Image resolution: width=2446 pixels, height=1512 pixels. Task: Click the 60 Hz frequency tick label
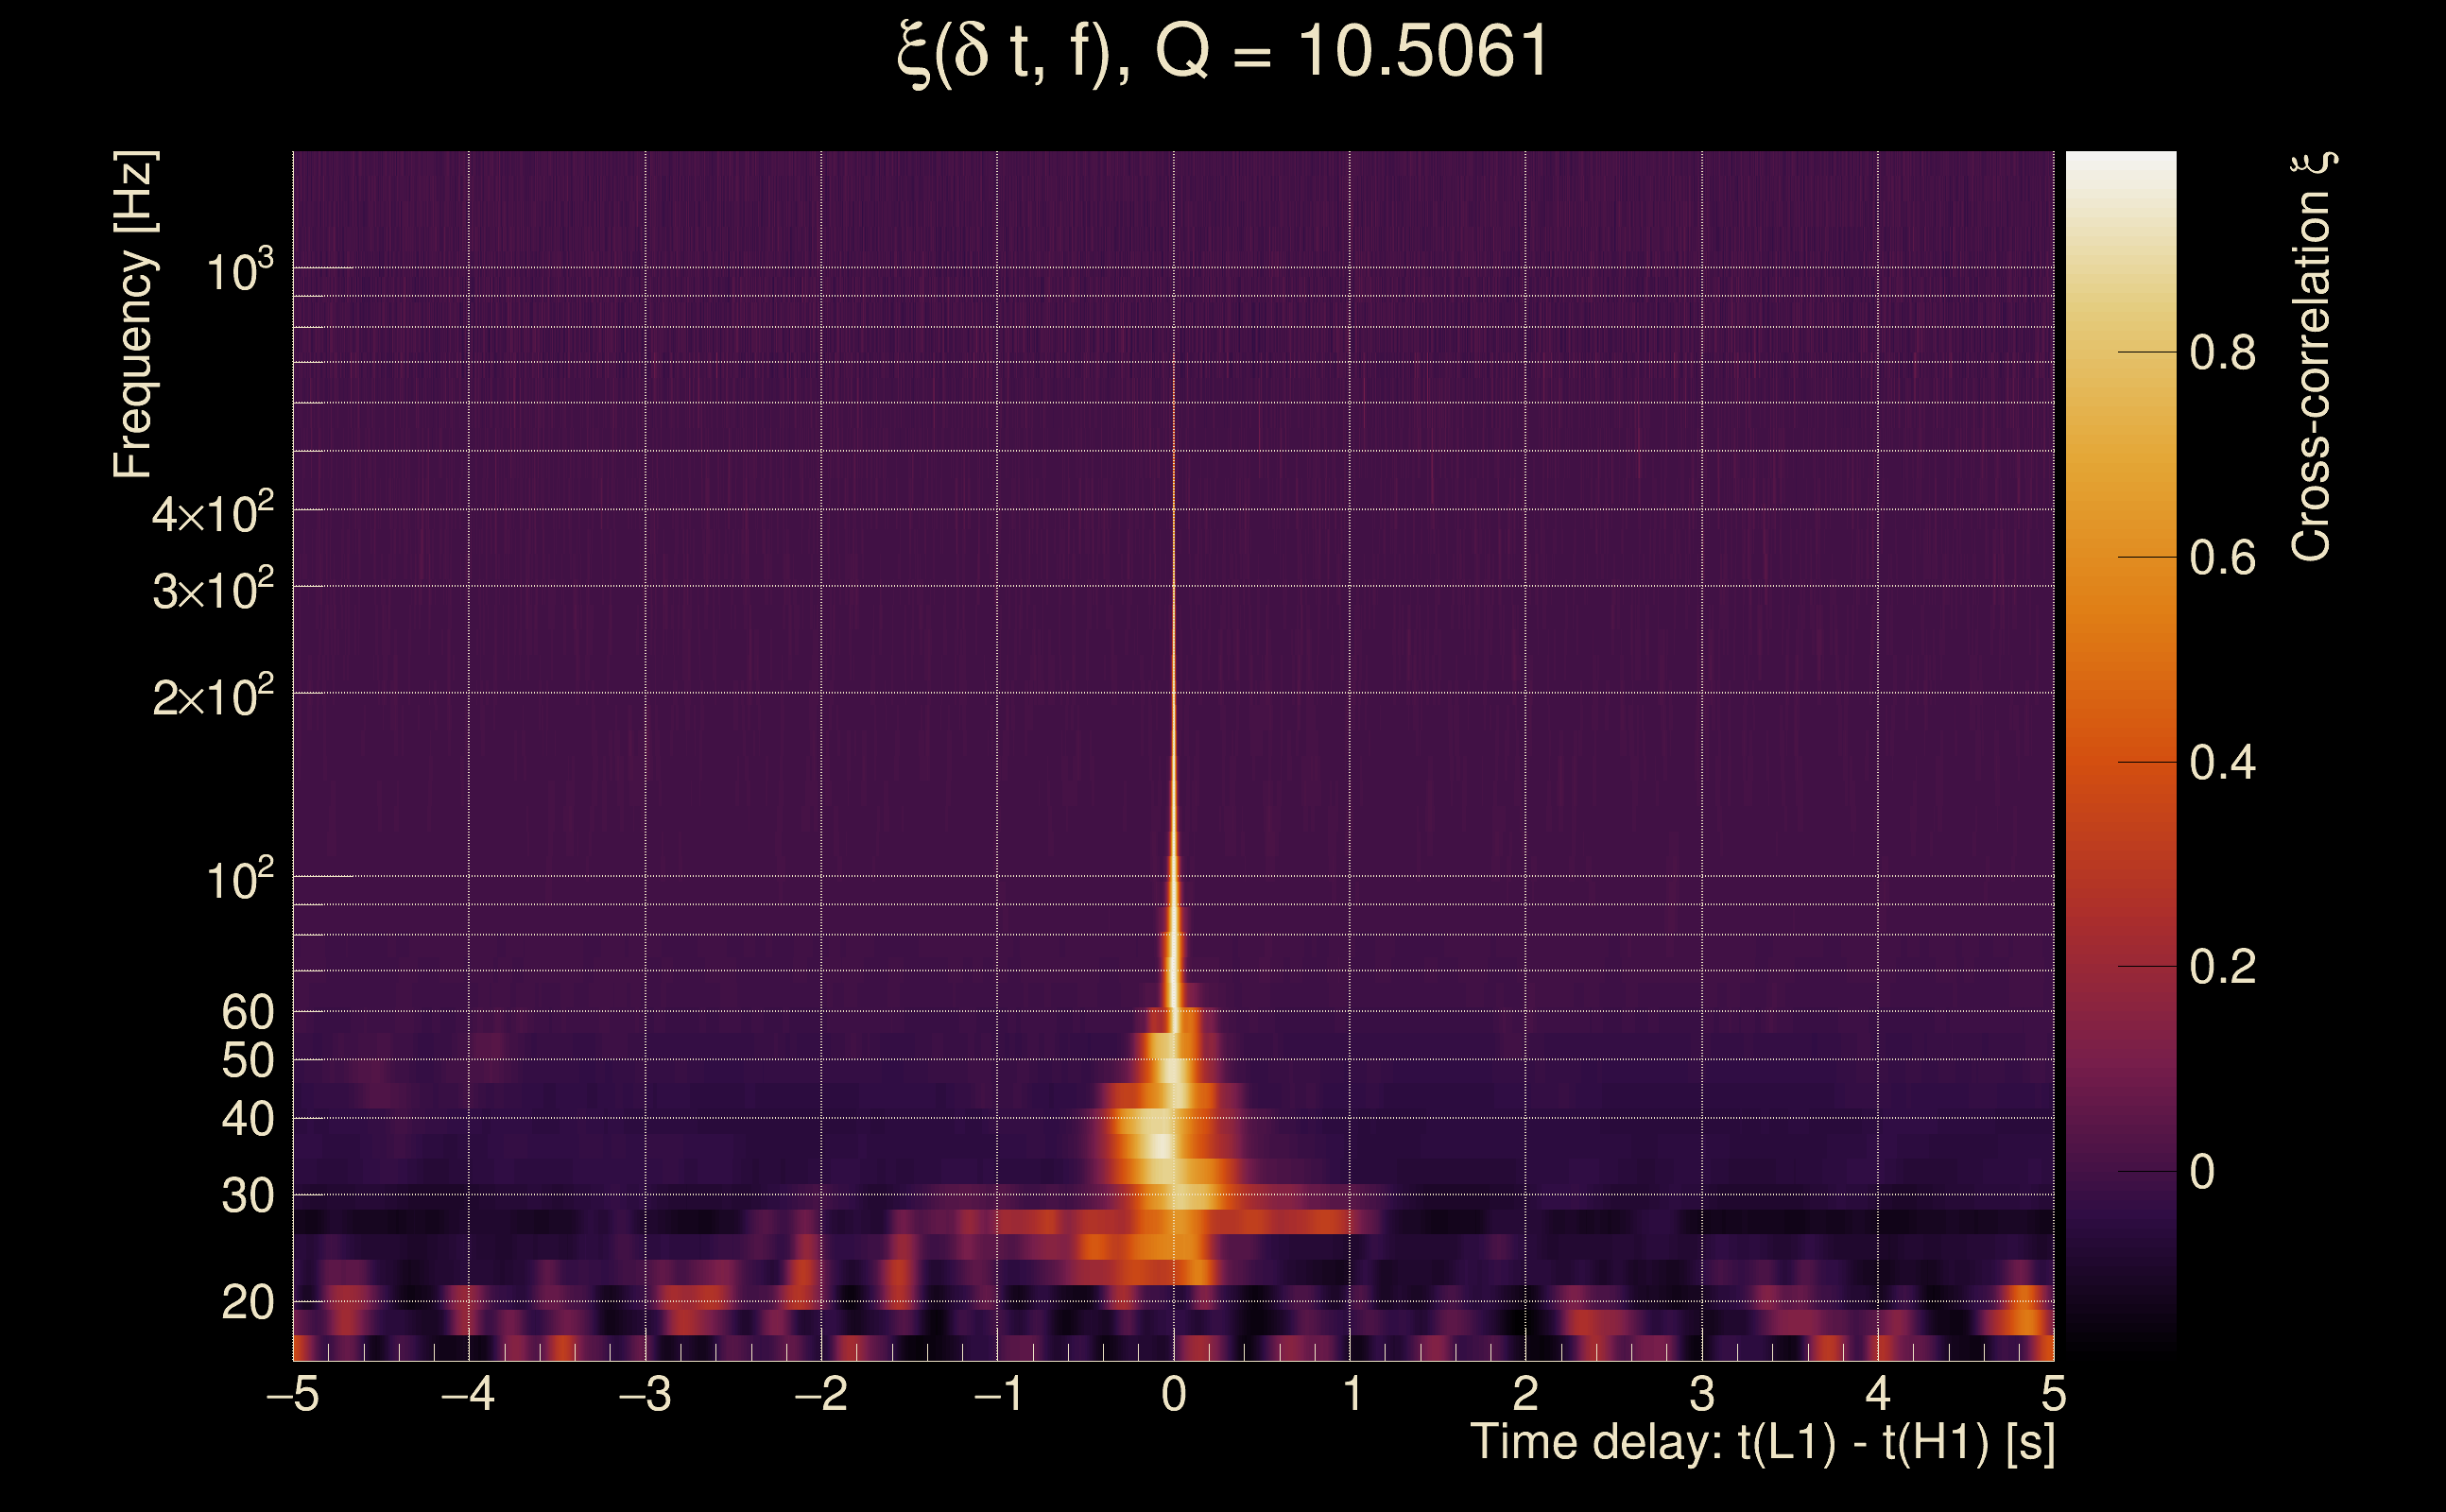pyautogui.click(x=247, y=1012)
